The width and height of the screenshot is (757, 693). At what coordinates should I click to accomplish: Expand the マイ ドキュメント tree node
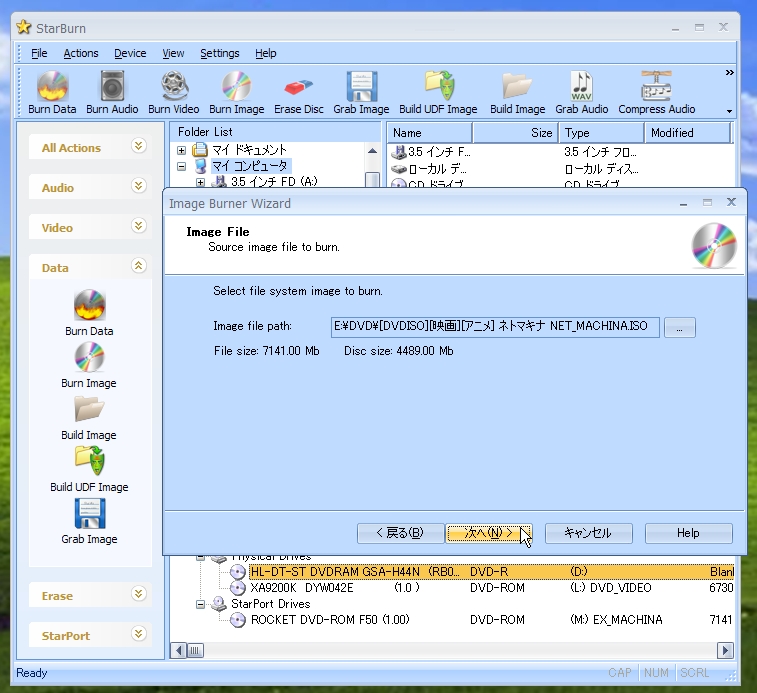182,150
